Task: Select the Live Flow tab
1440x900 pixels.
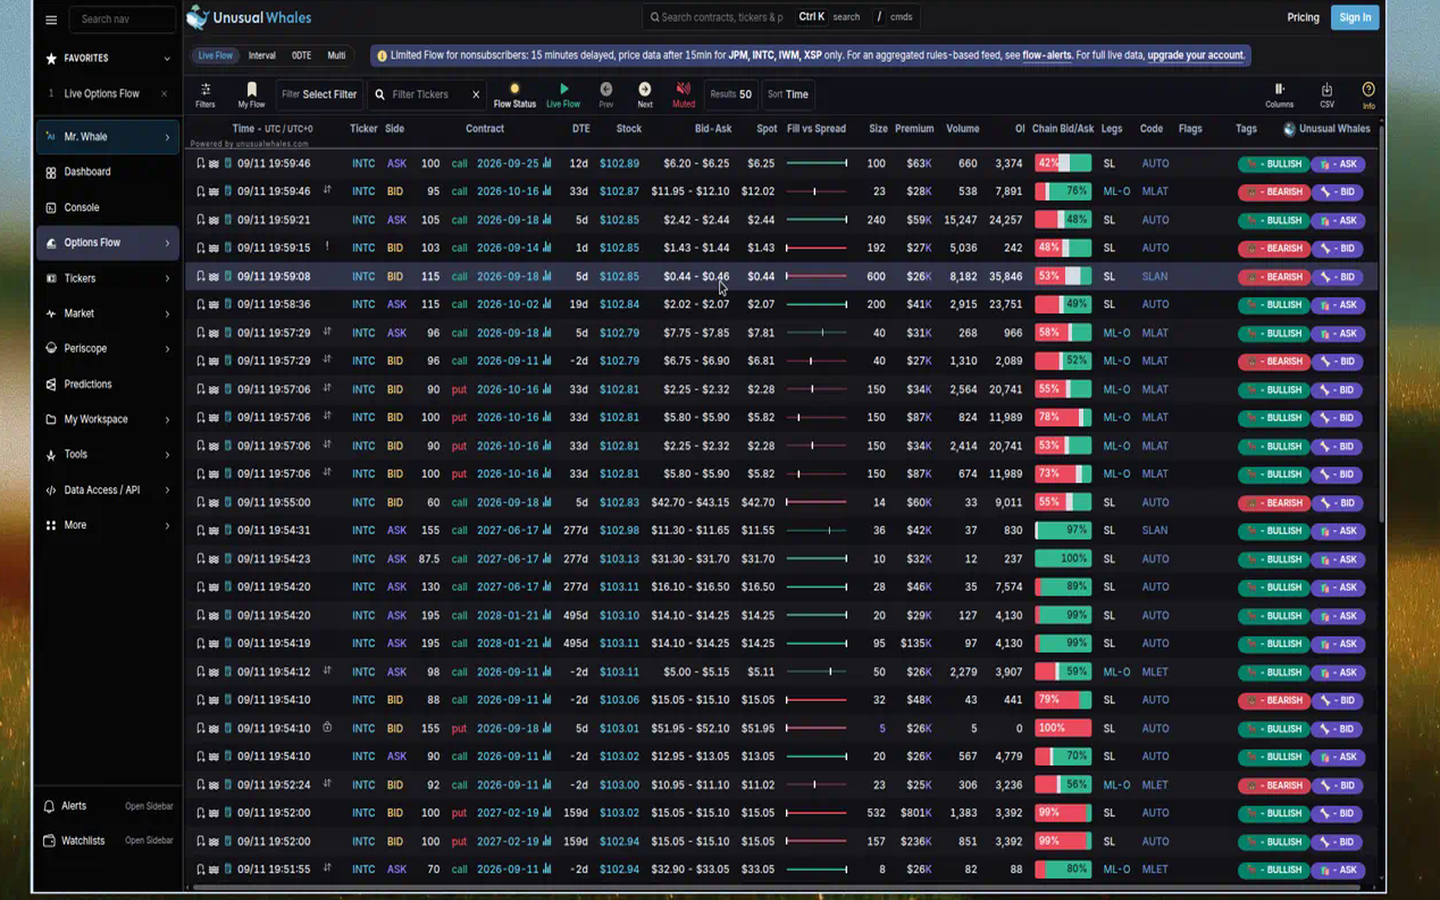Action: 215,56
